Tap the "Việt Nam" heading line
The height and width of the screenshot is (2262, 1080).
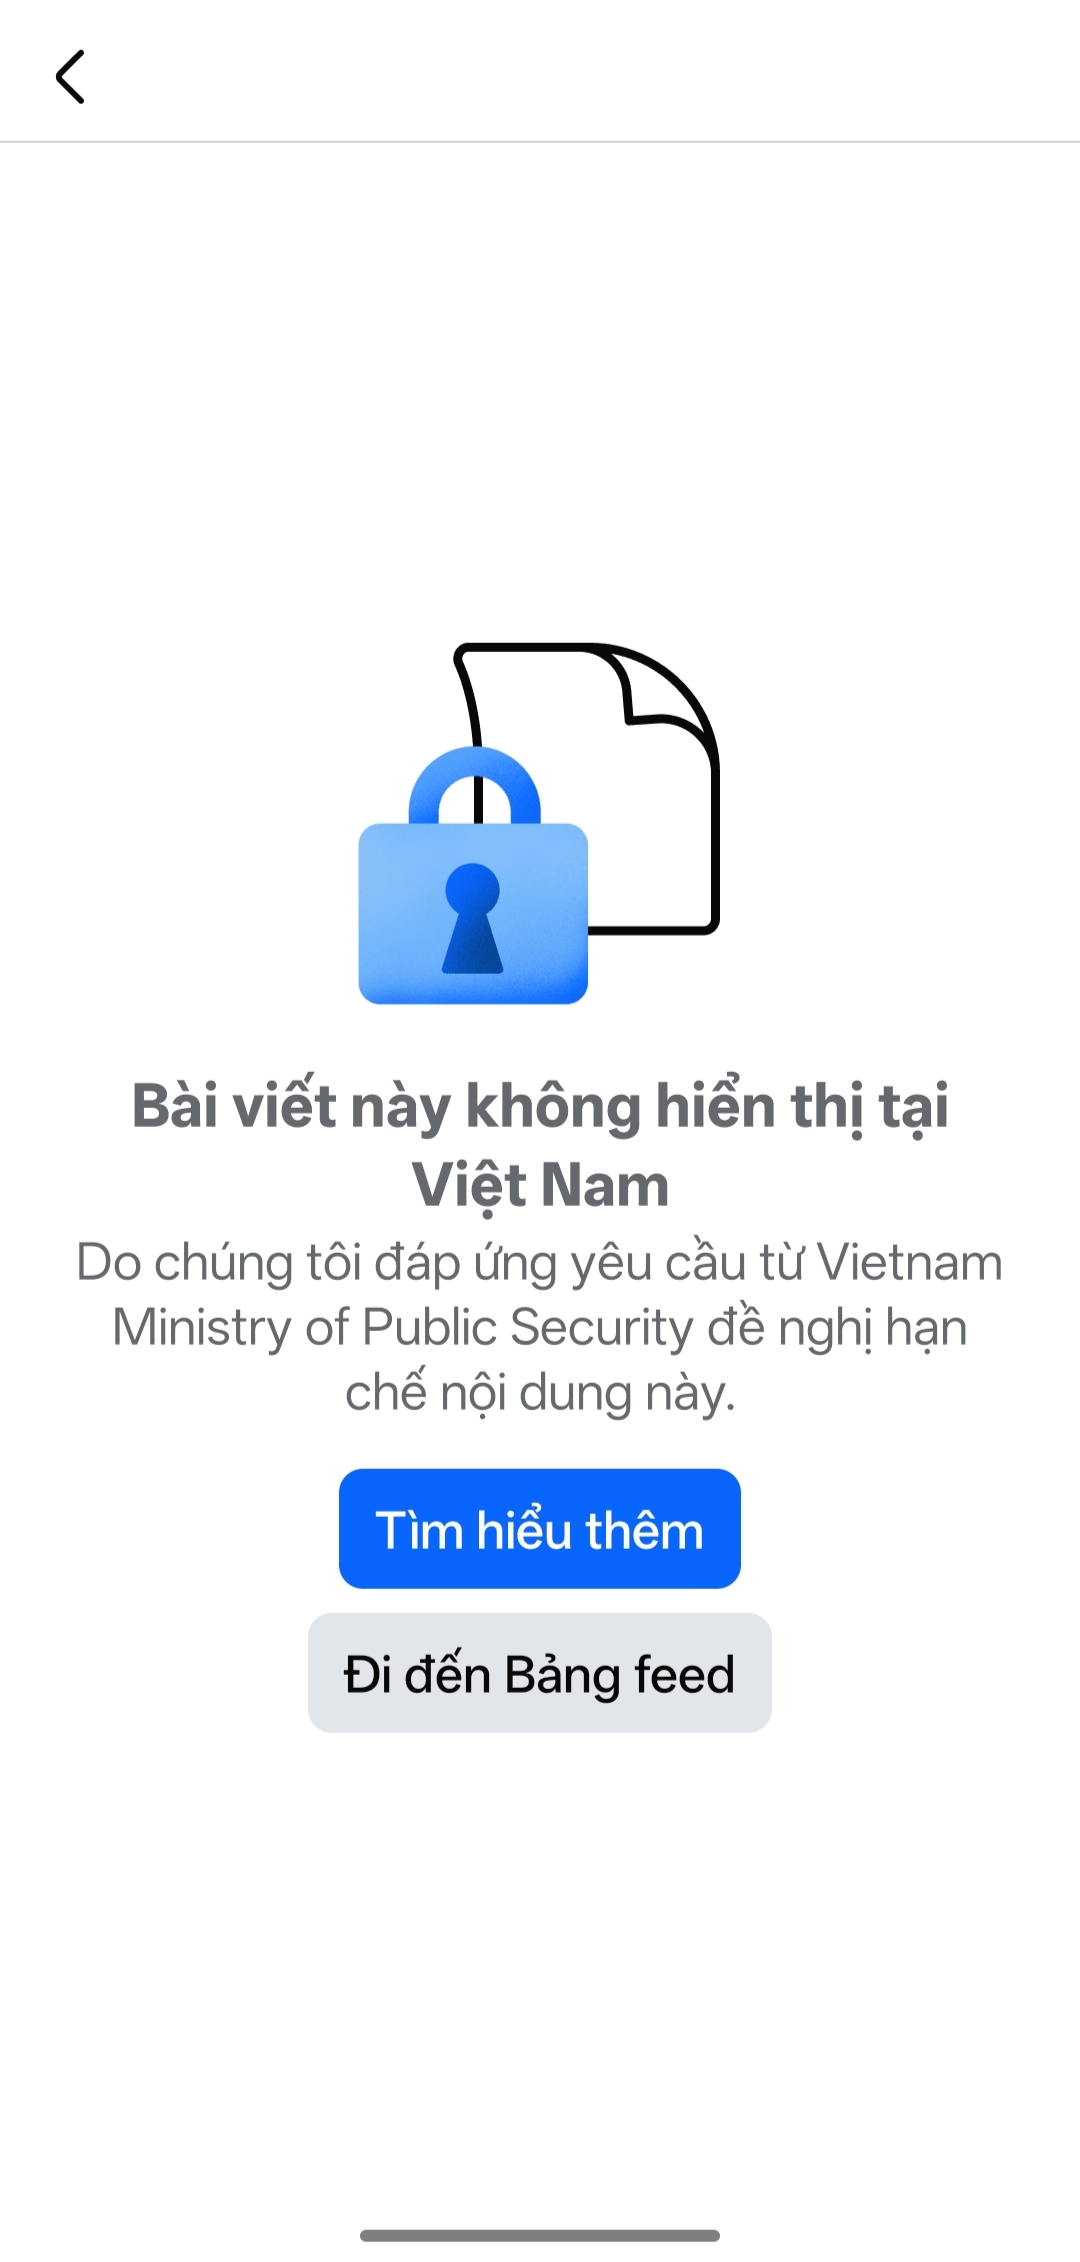click(x=540, y=1186)
